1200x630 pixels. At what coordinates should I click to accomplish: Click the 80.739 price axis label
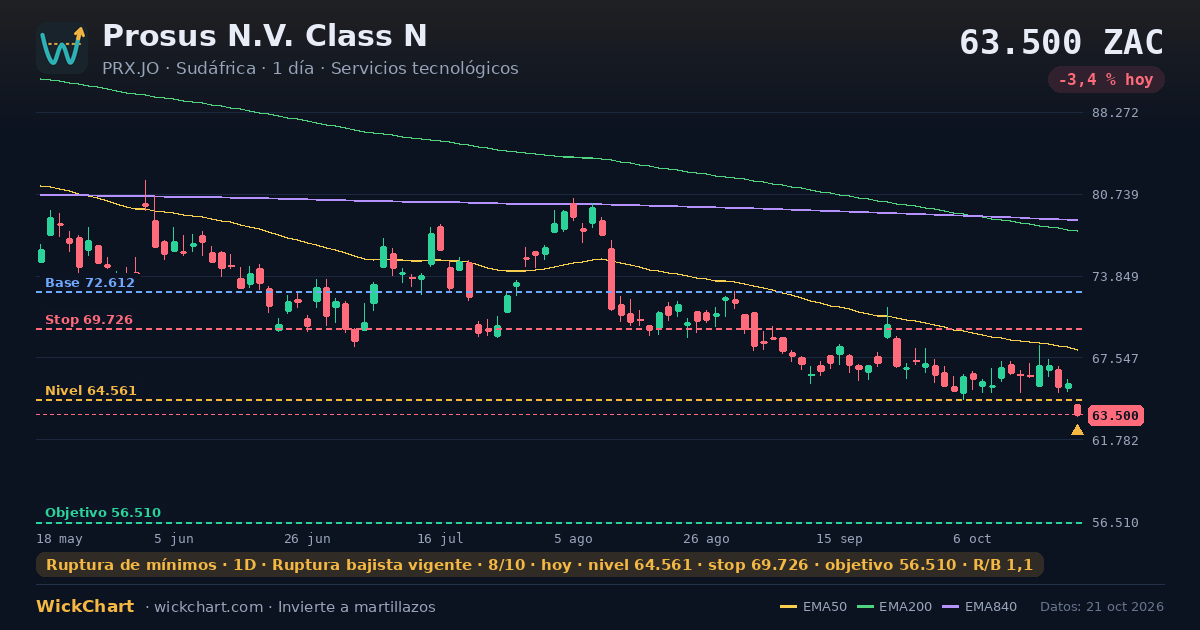[1115, 195]
